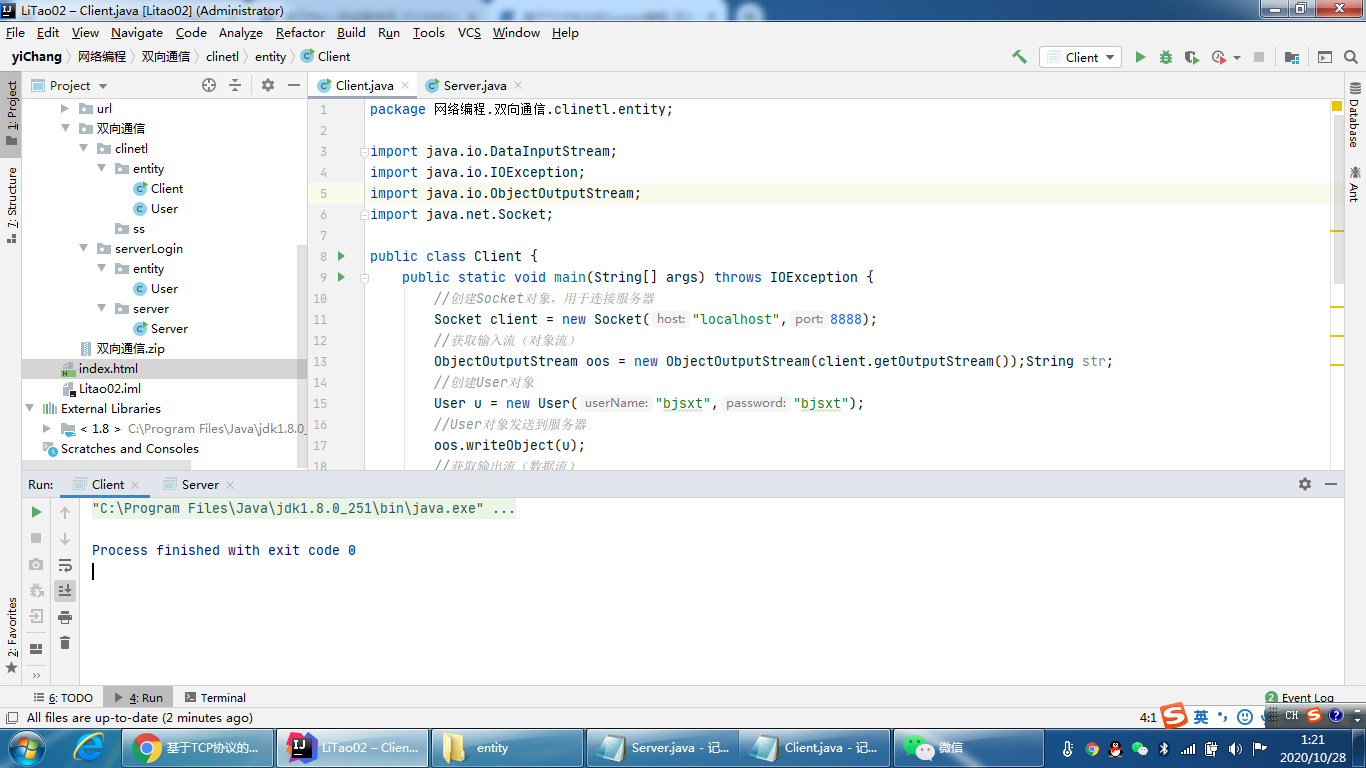Click the Up the Stack Trace arrow

click(65, 512)
